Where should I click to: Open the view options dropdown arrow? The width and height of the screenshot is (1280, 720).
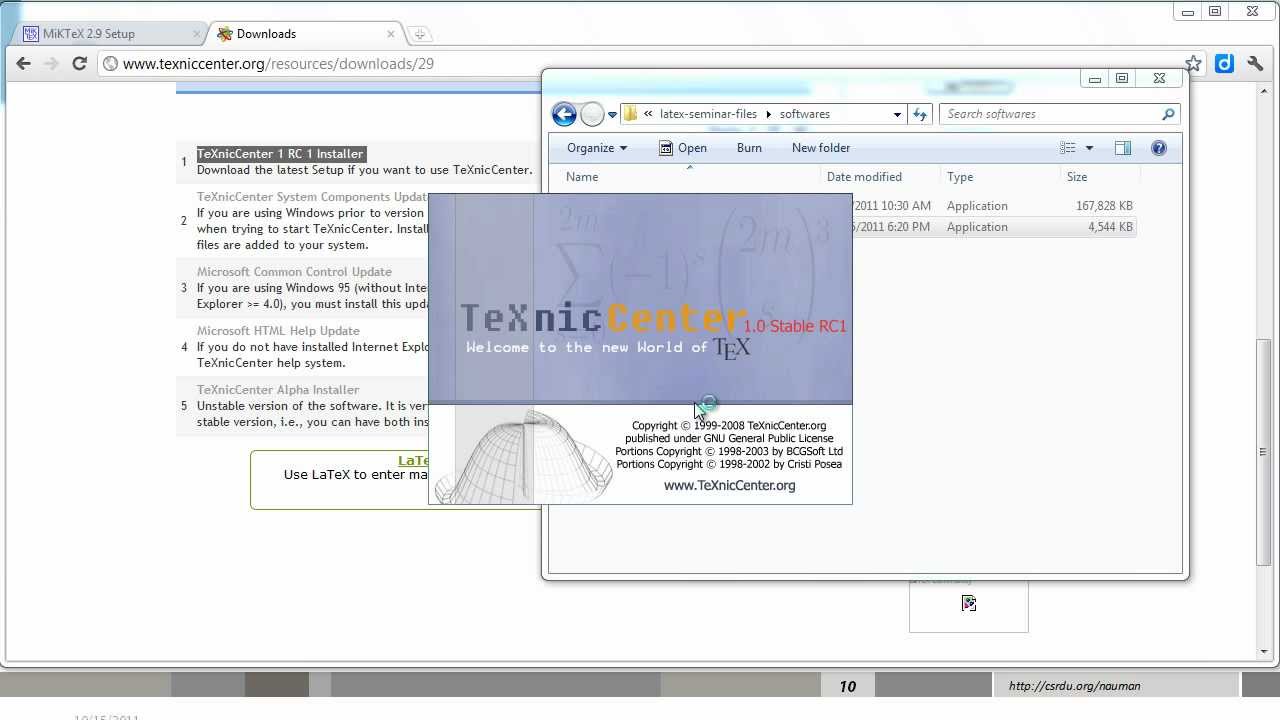(1089, 148)
